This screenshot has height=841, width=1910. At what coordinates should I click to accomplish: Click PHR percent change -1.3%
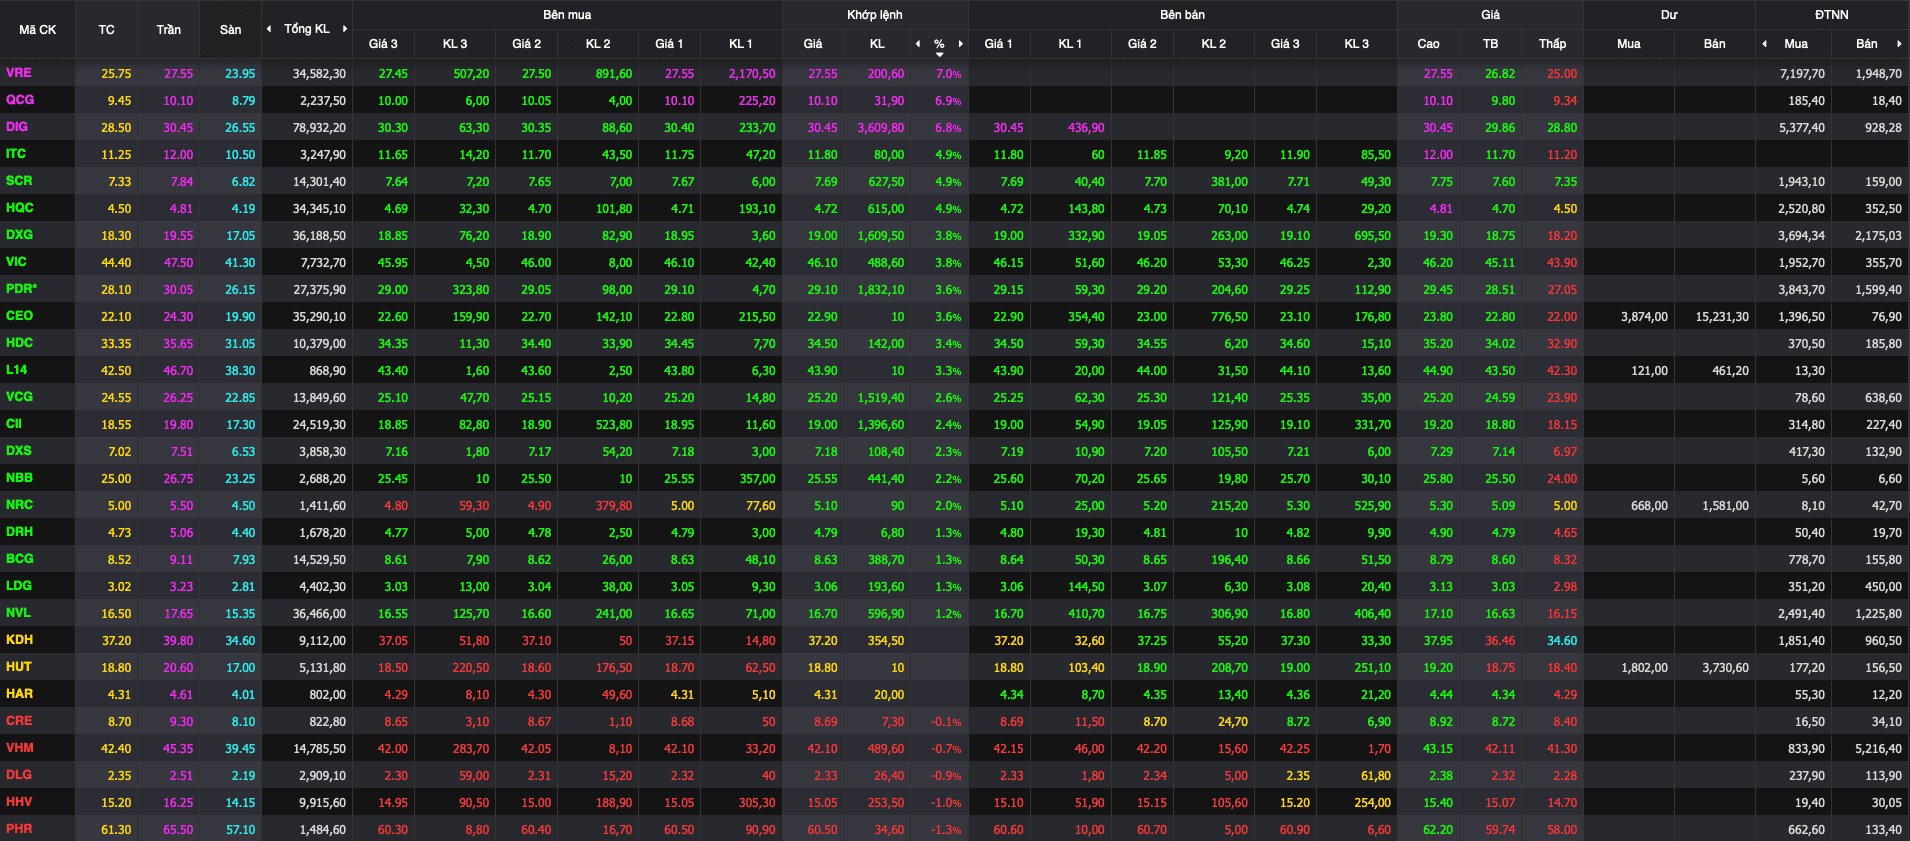pyautogui.click(x=946, y=830)
